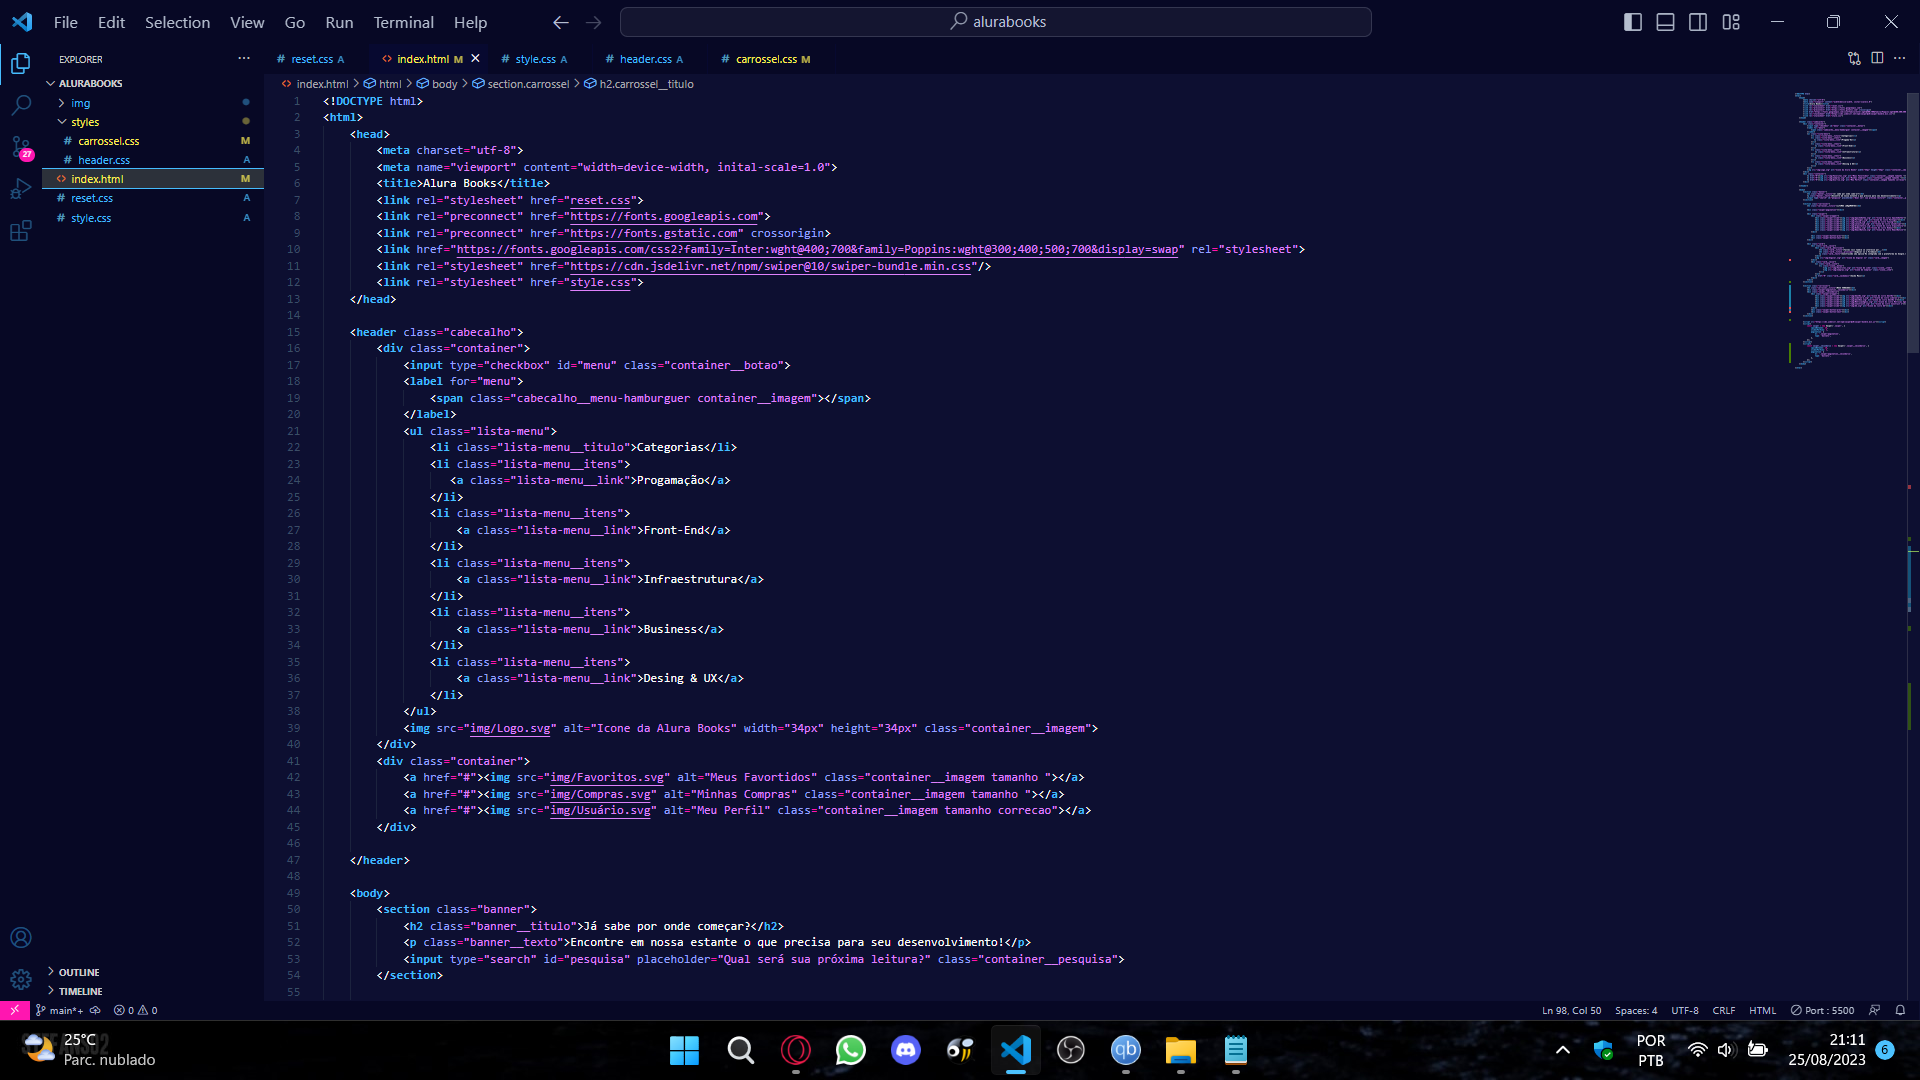Click errors and warnings count in status bar
1920x1080 pixels.
point(135,1010)
